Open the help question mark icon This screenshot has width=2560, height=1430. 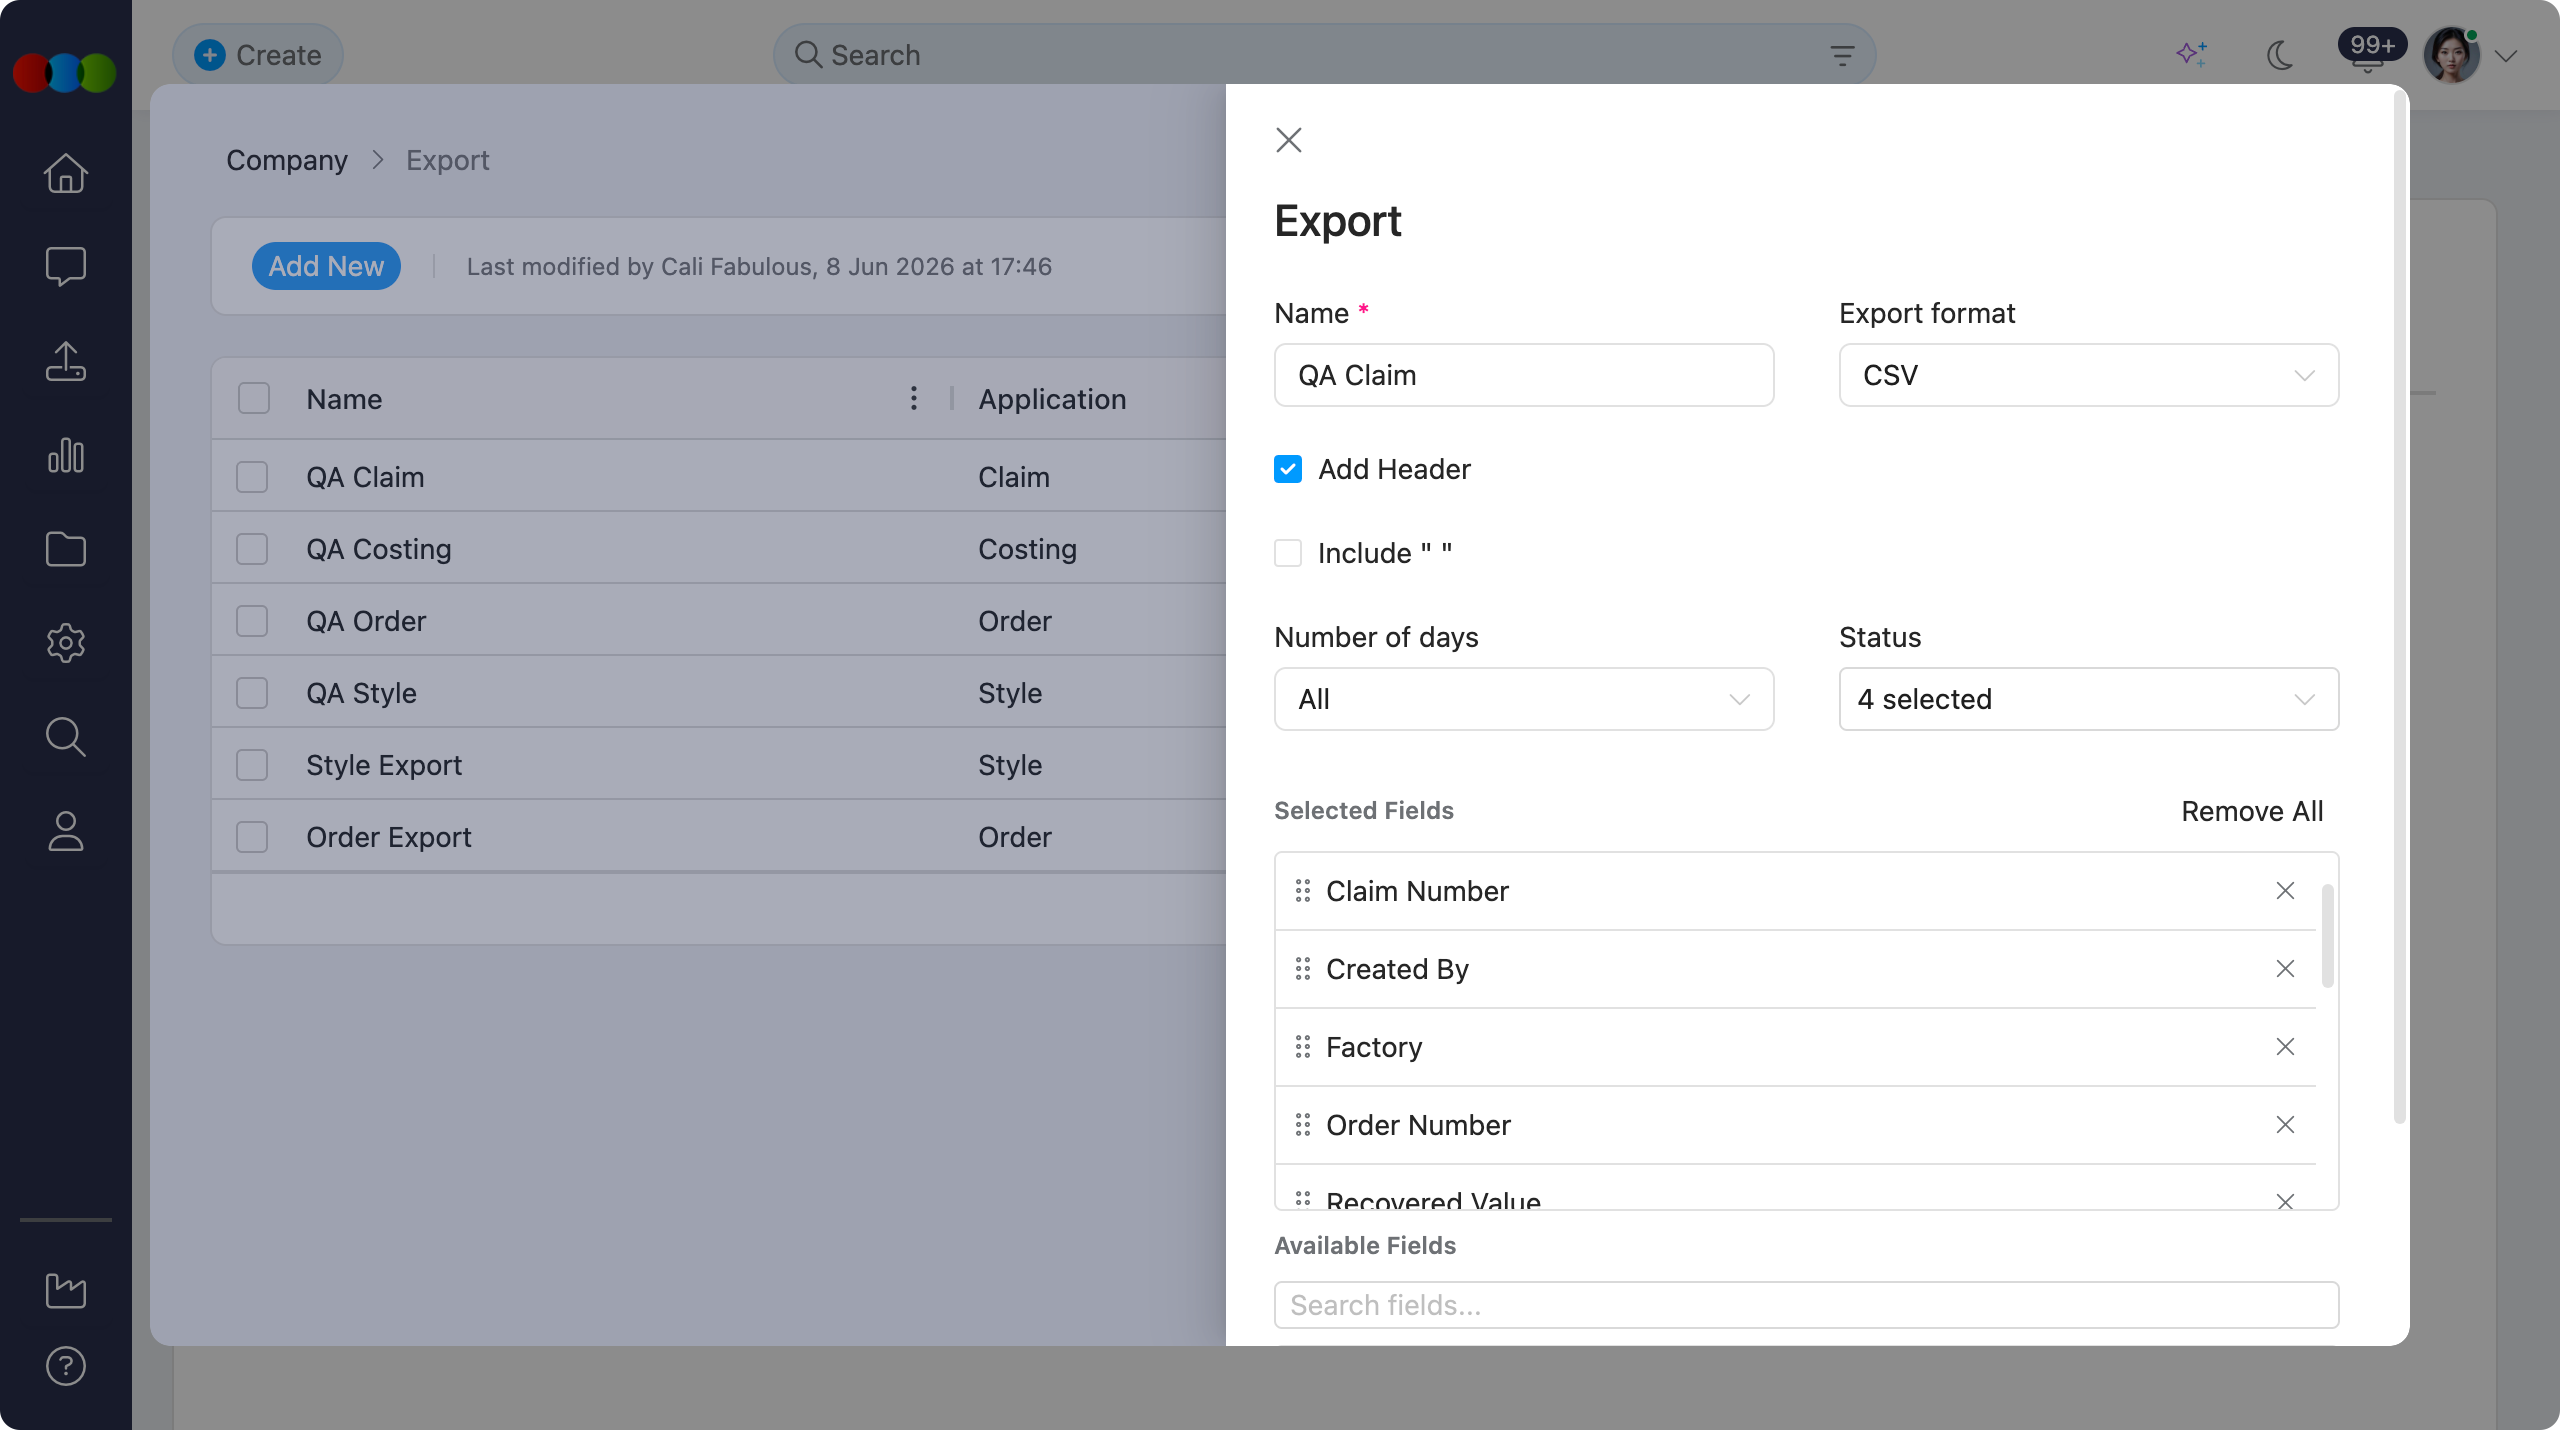(66, 1366)
